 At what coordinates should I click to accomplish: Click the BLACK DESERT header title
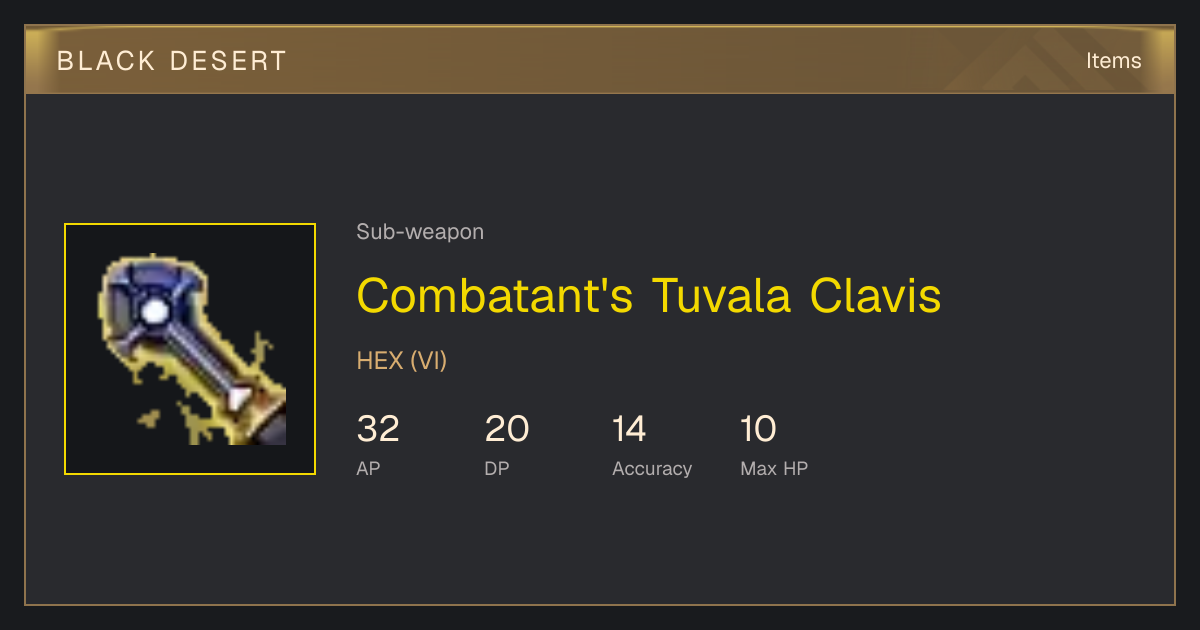pyautogui.click(x=172, y=61)
